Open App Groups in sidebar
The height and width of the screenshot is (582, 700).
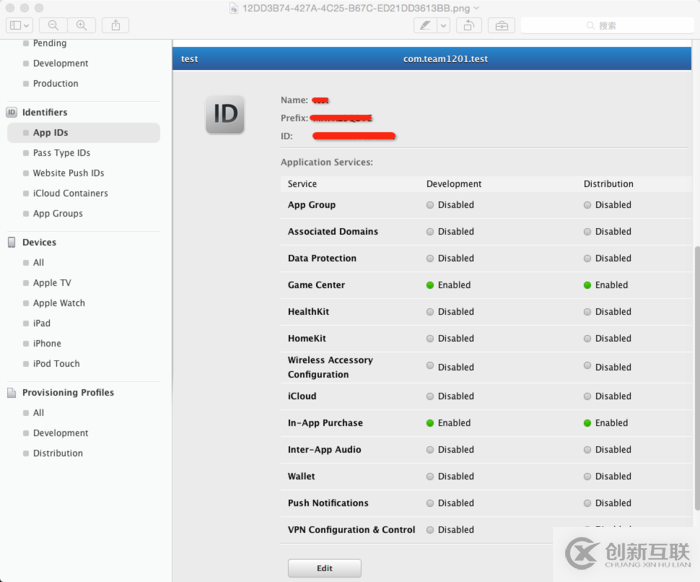click(x=58, y=214)
